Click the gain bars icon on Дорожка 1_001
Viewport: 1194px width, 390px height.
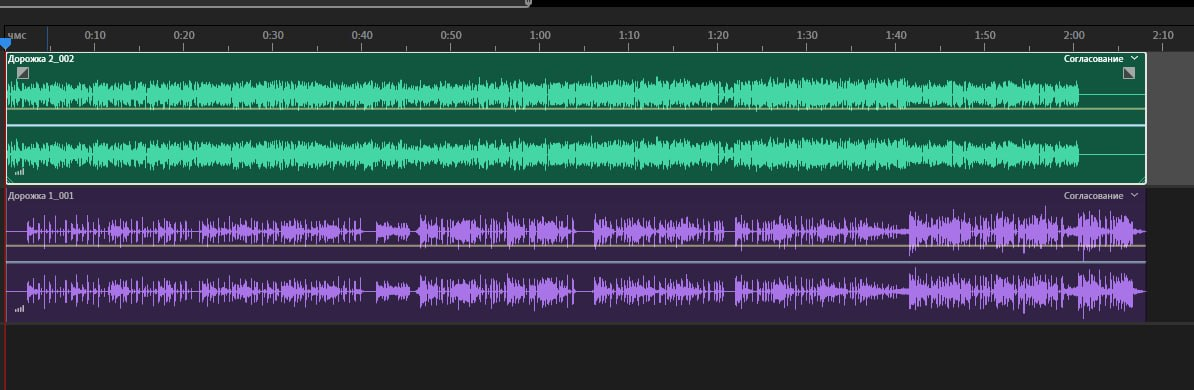pos(19,308)
